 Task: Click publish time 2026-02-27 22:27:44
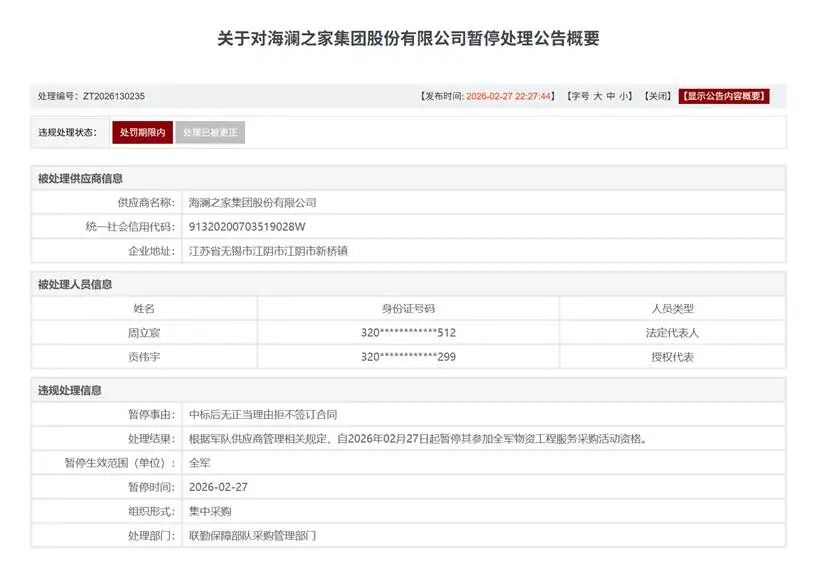(508, 96)
